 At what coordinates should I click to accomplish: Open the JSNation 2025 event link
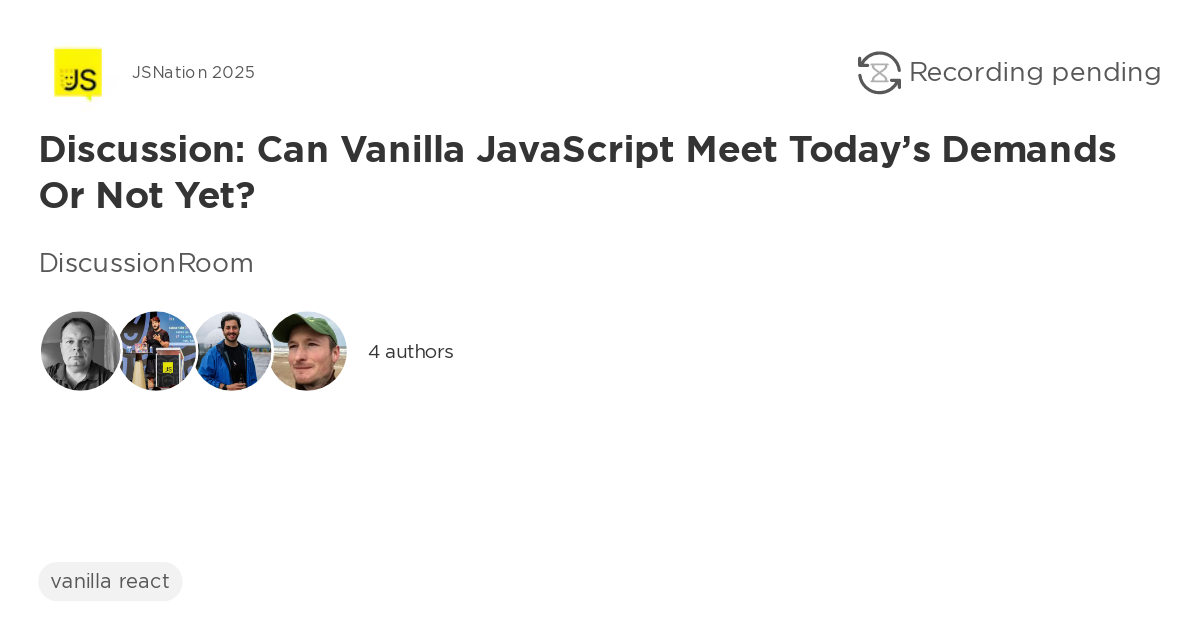point(193,72)
